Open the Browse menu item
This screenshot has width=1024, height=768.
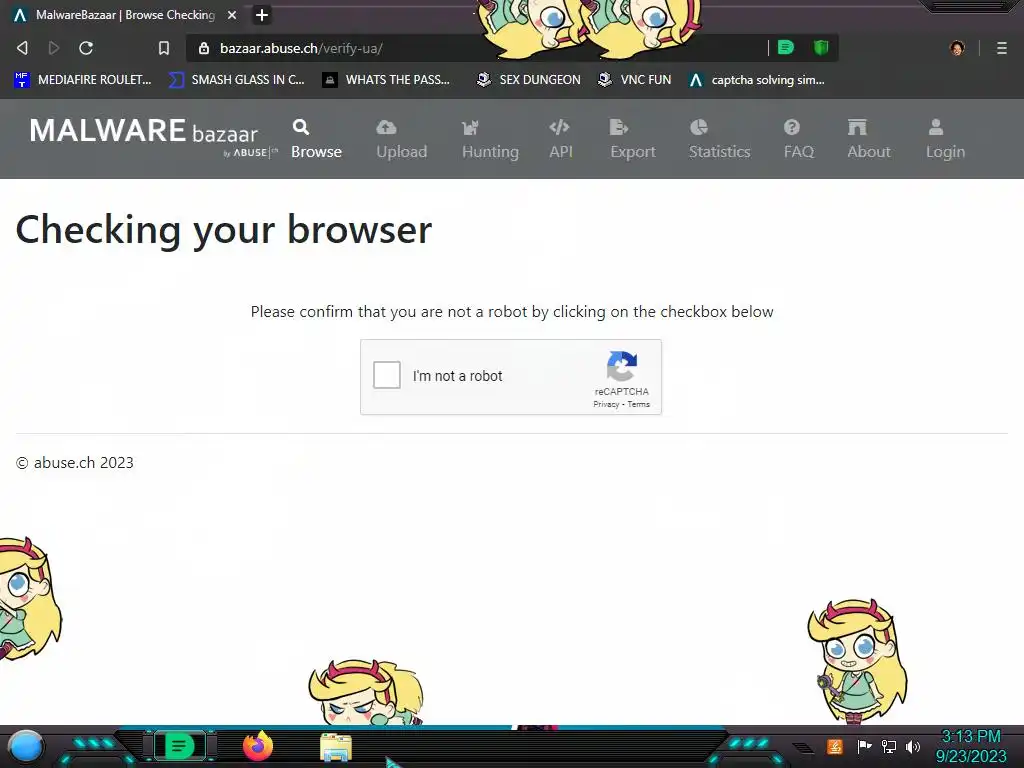(316, 139)
